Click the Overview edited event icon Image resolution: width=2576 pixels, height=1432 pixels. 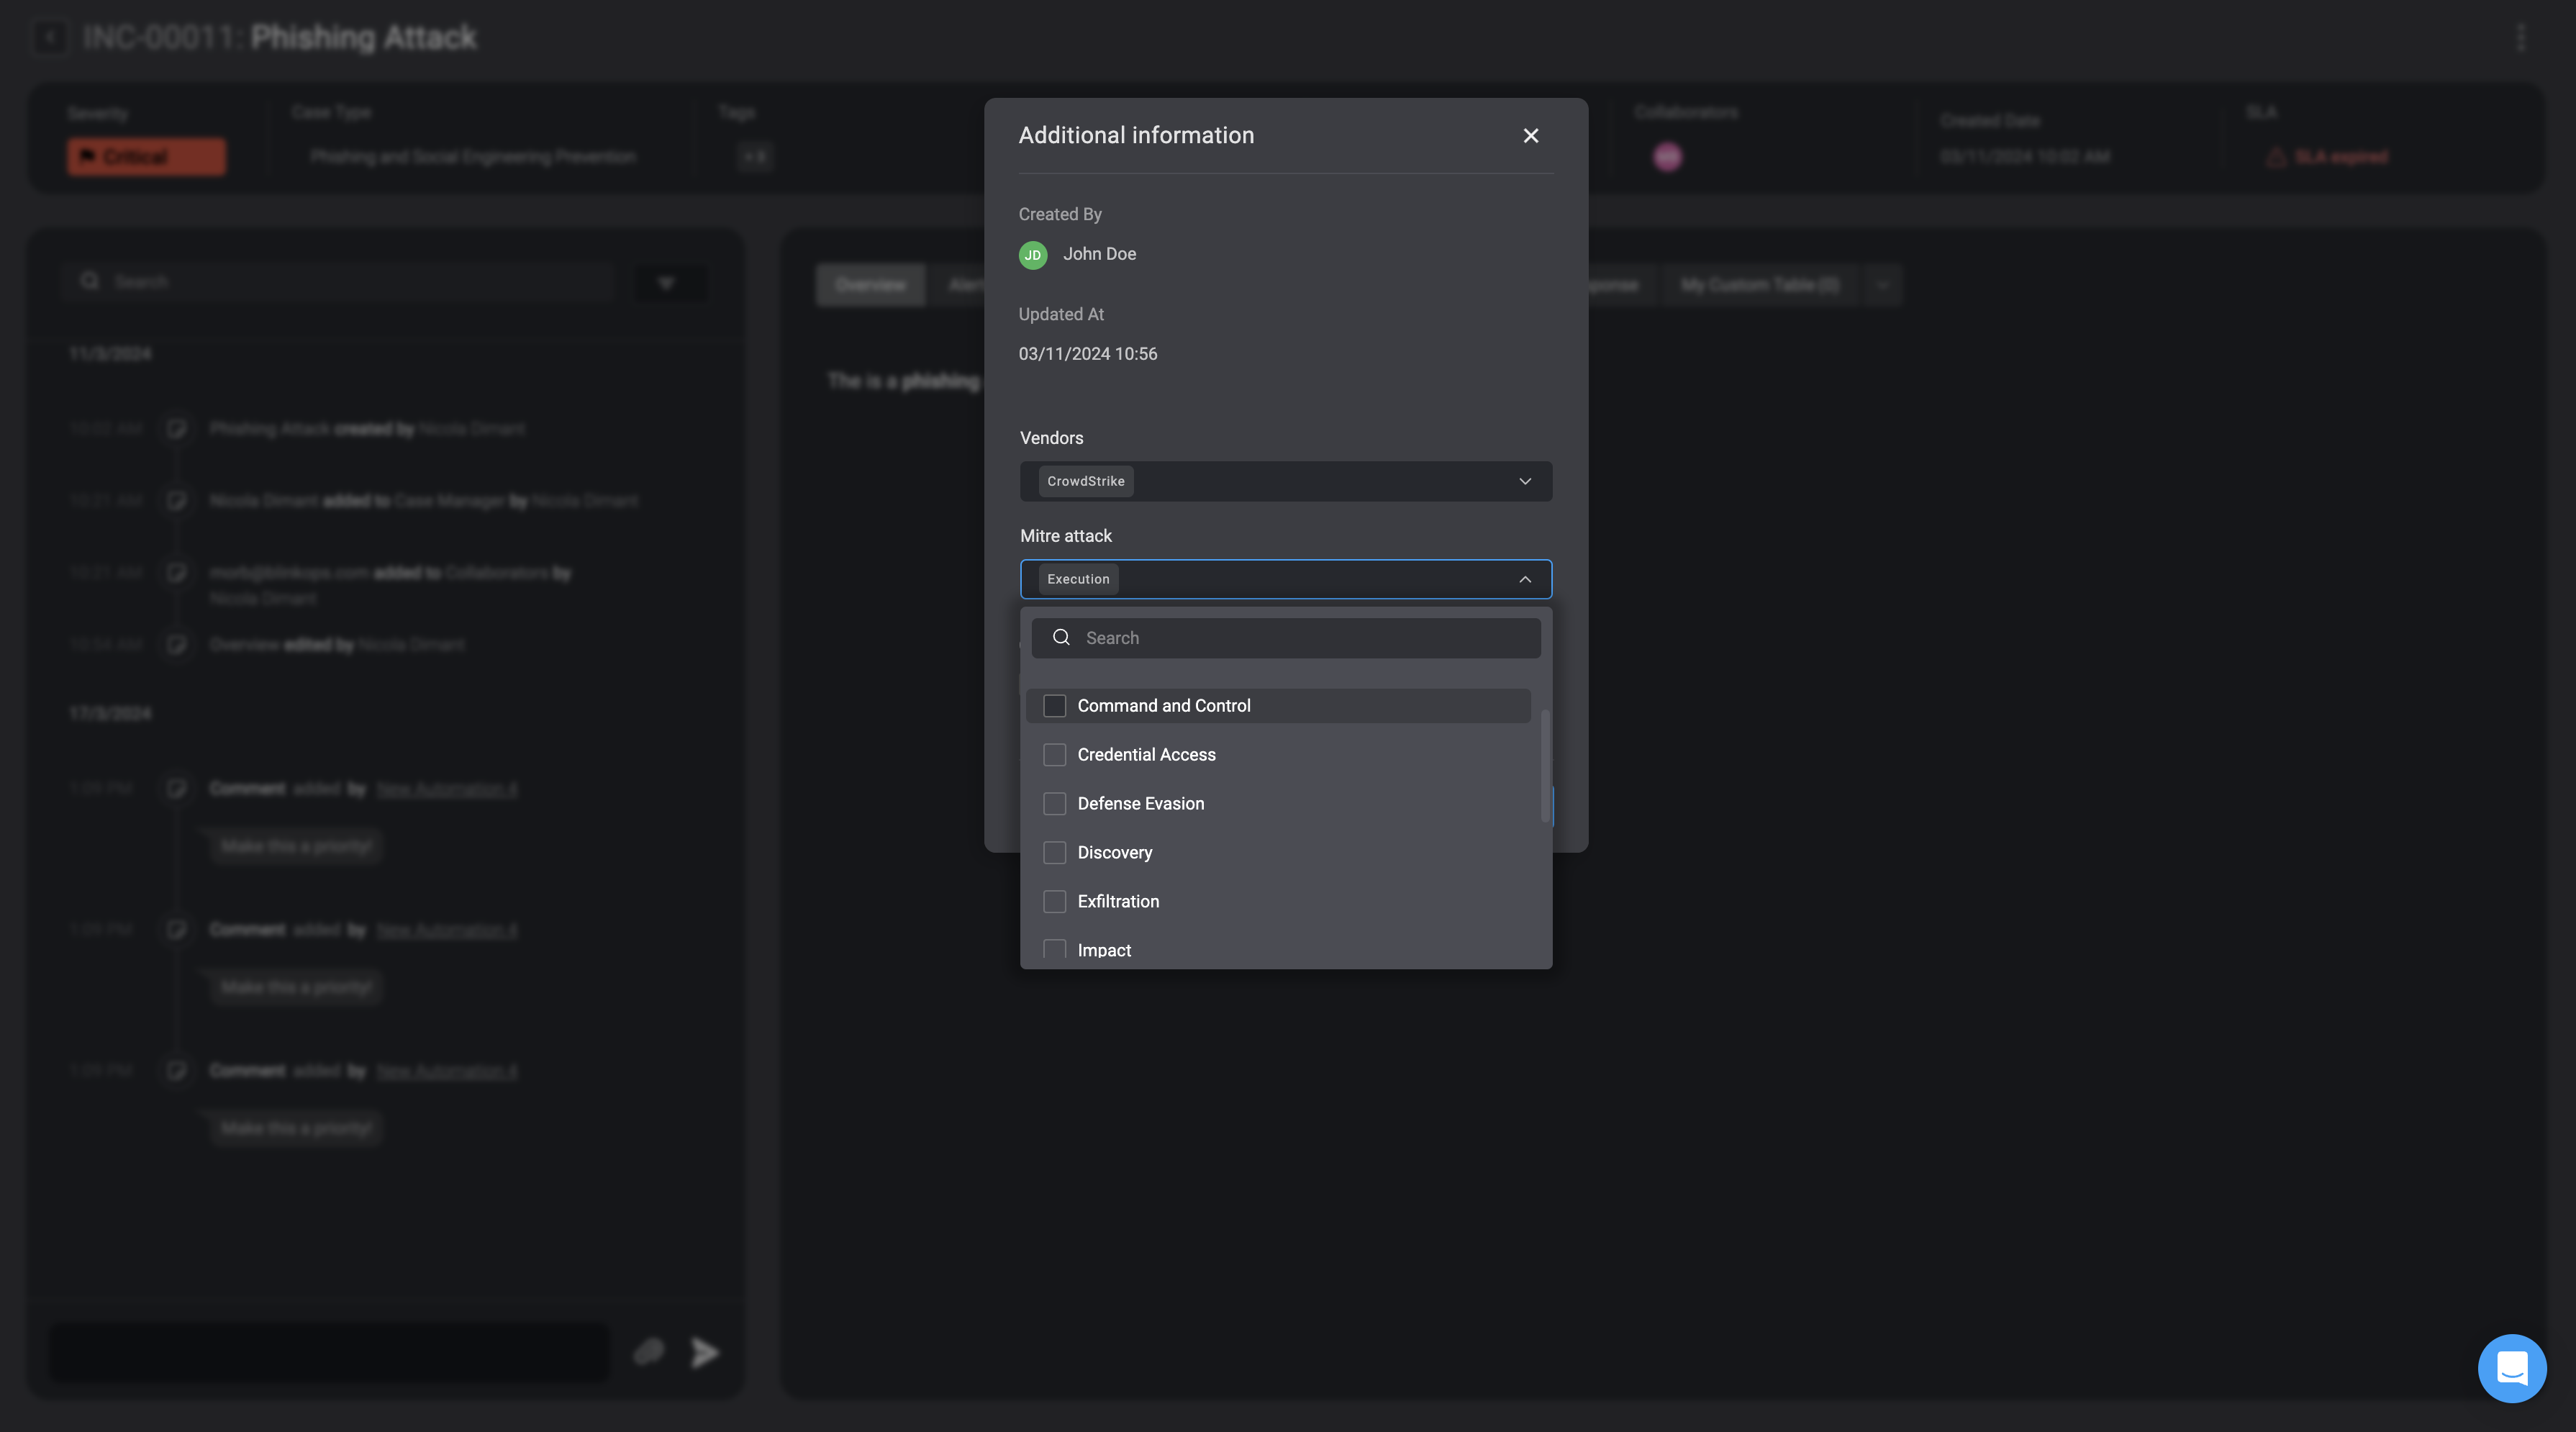tap(177, 645)
